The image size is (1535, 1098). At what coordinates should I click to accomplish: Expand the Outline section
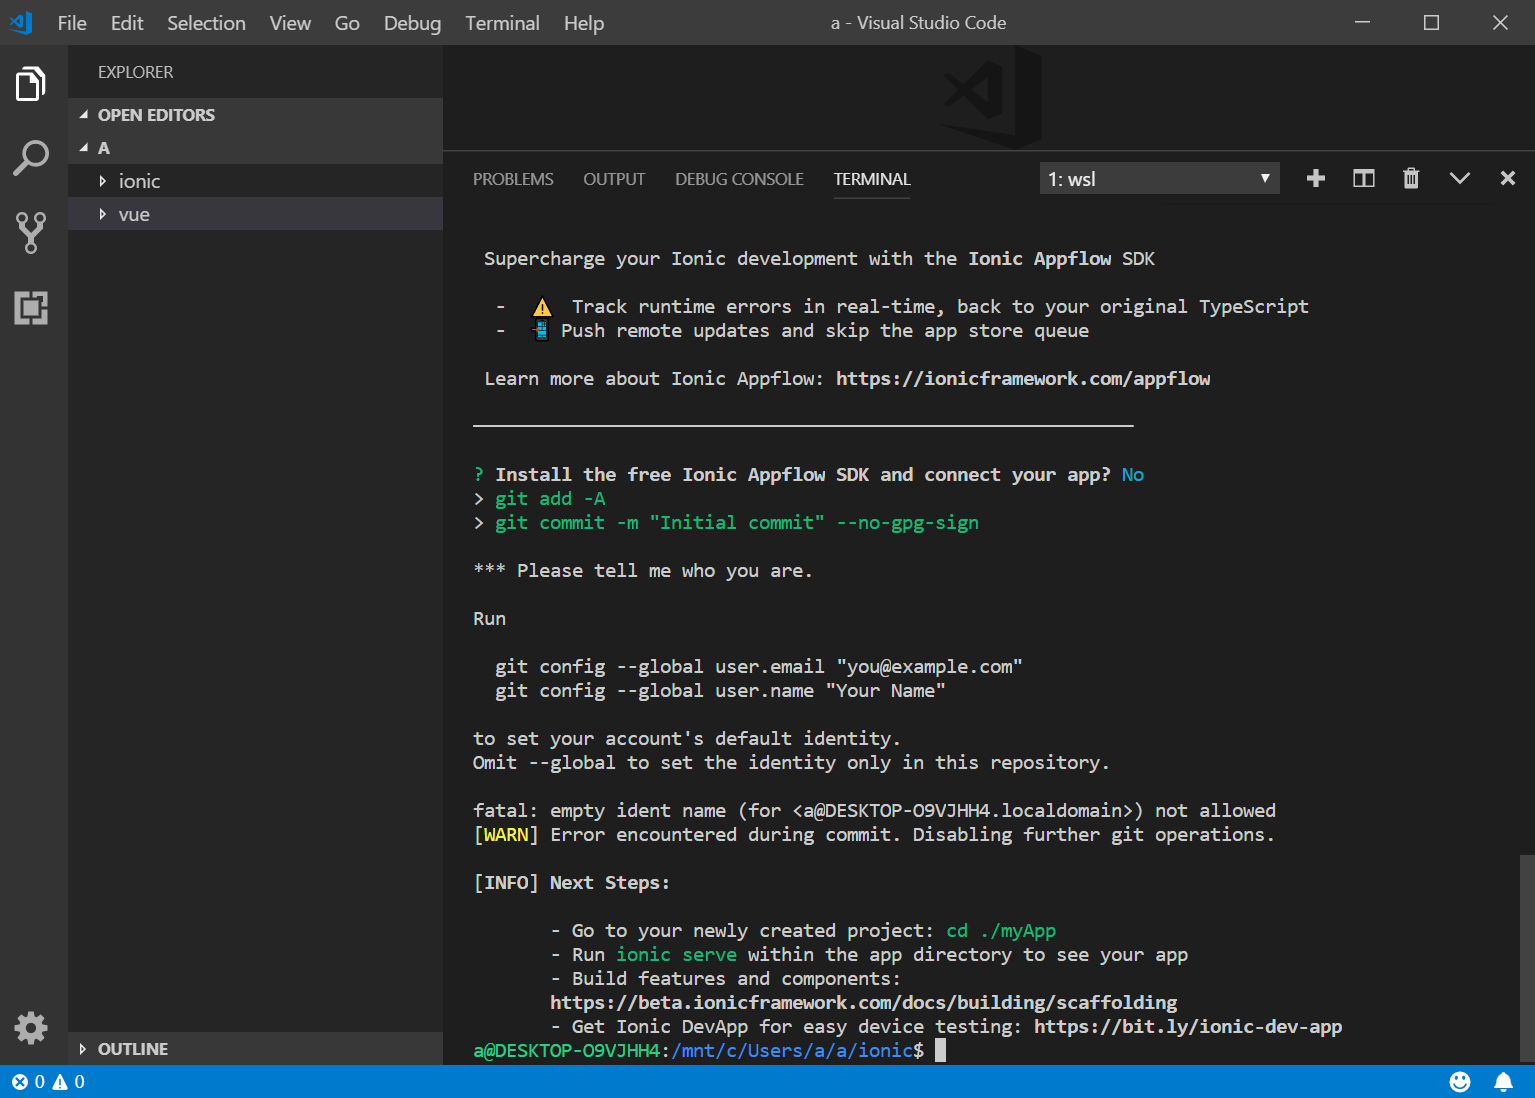point(133,1049)
